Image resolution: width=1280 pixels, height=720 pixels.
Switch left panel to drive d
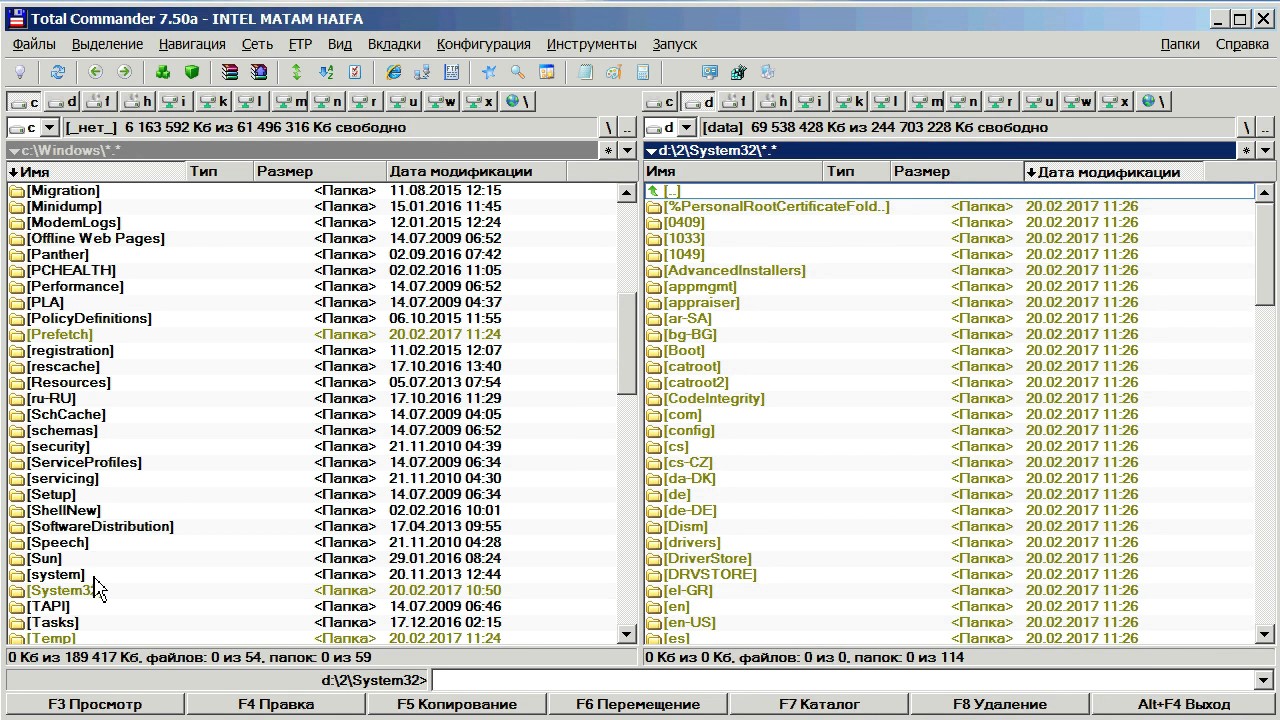click(x=63, y=101)
